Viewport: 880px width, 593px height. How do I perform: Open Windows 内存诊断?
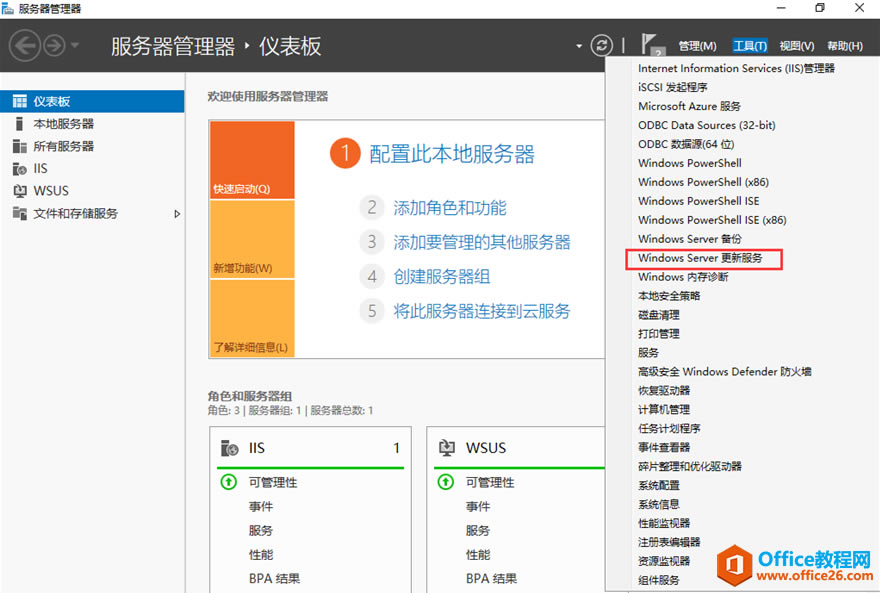coord(683,277)
